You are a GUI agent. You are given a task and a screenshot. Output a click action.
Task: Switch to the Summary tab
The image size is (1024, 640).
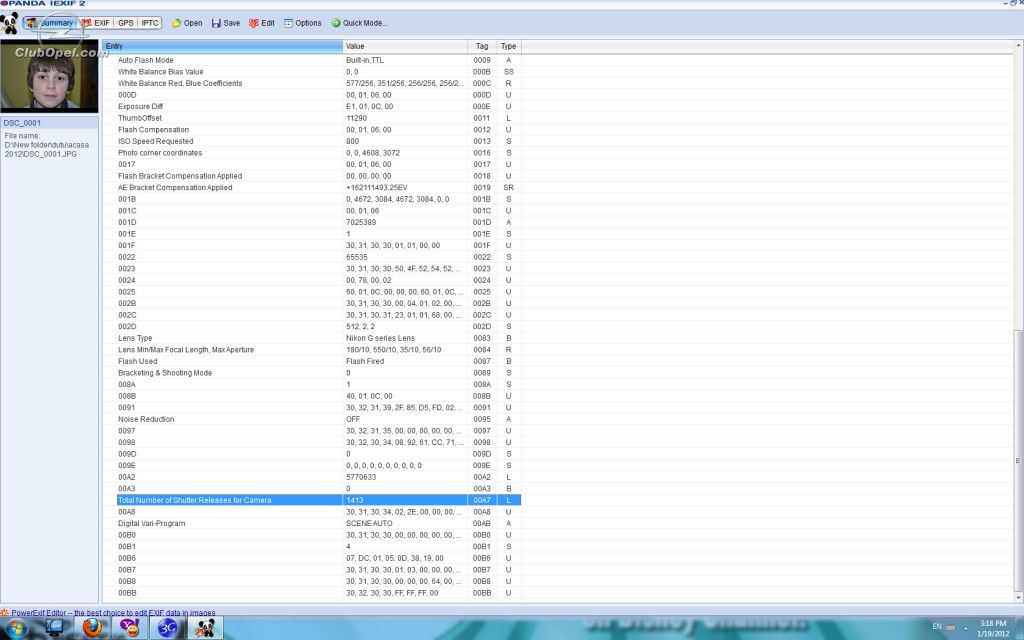(49, 23)
